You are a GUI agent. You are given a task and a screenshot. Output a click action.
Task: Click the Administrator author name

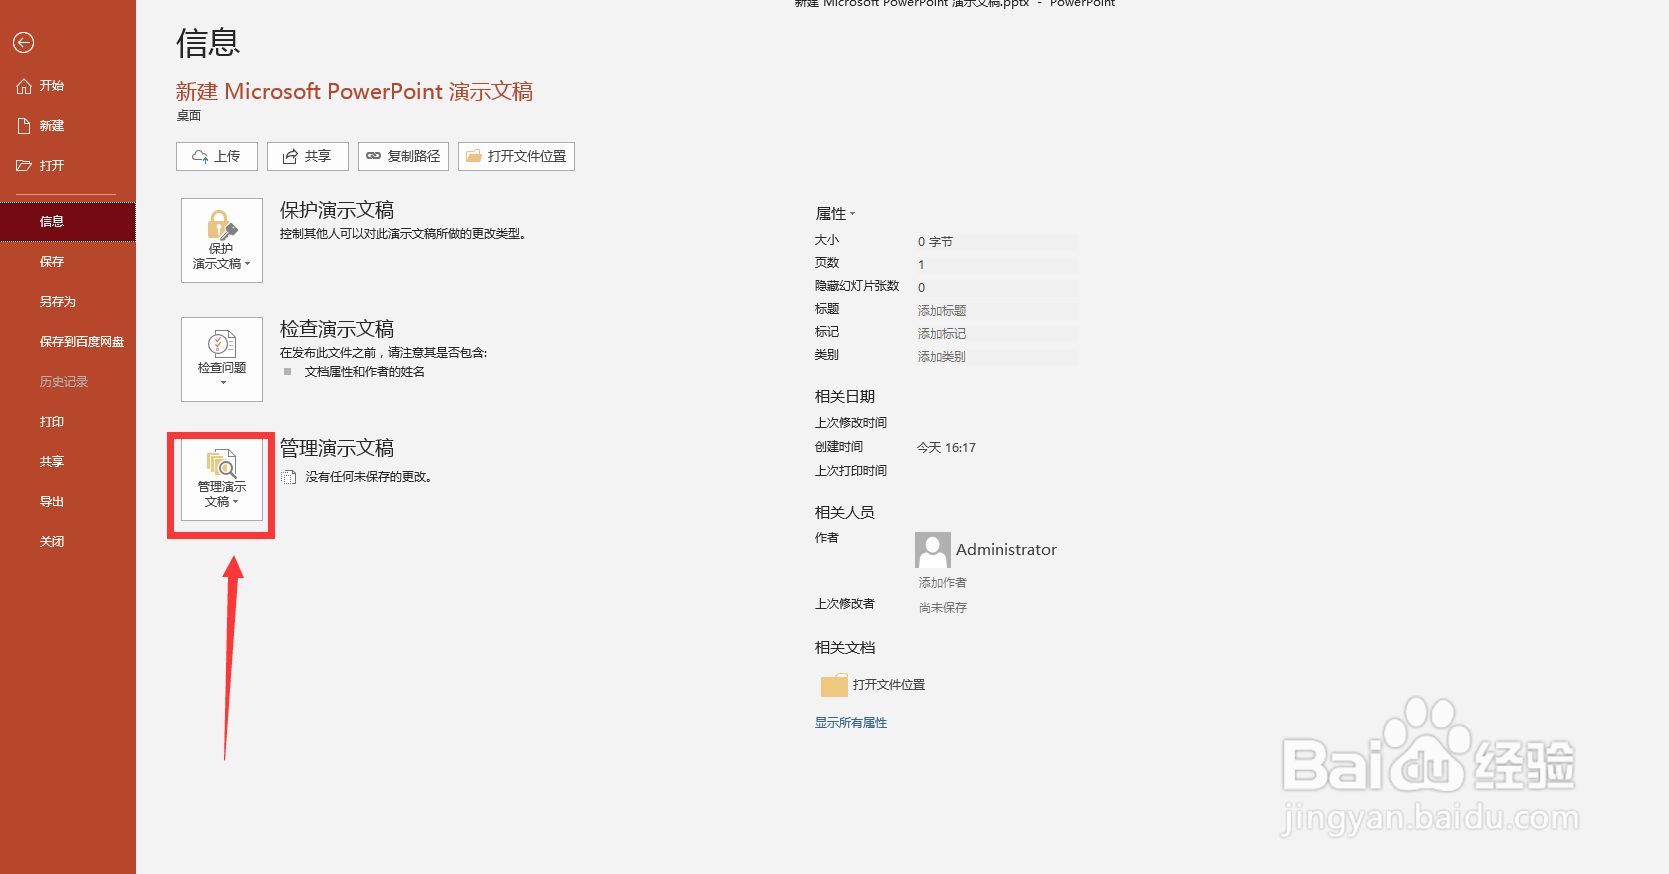[x=1006, y=550]
